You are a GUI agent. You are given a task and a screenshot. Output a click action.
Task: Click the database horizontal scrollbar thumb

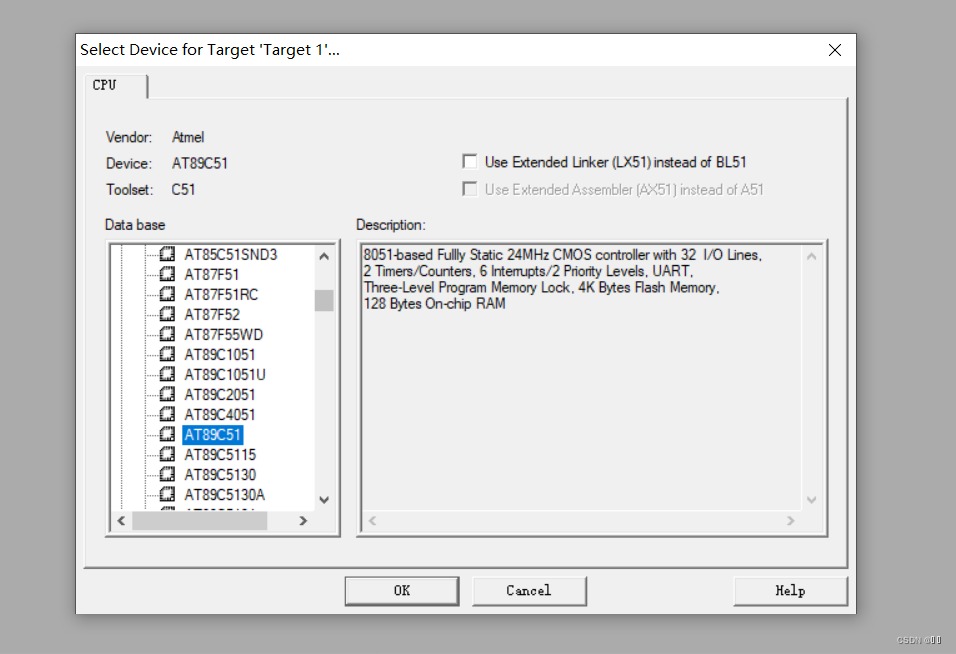point(199,521)
